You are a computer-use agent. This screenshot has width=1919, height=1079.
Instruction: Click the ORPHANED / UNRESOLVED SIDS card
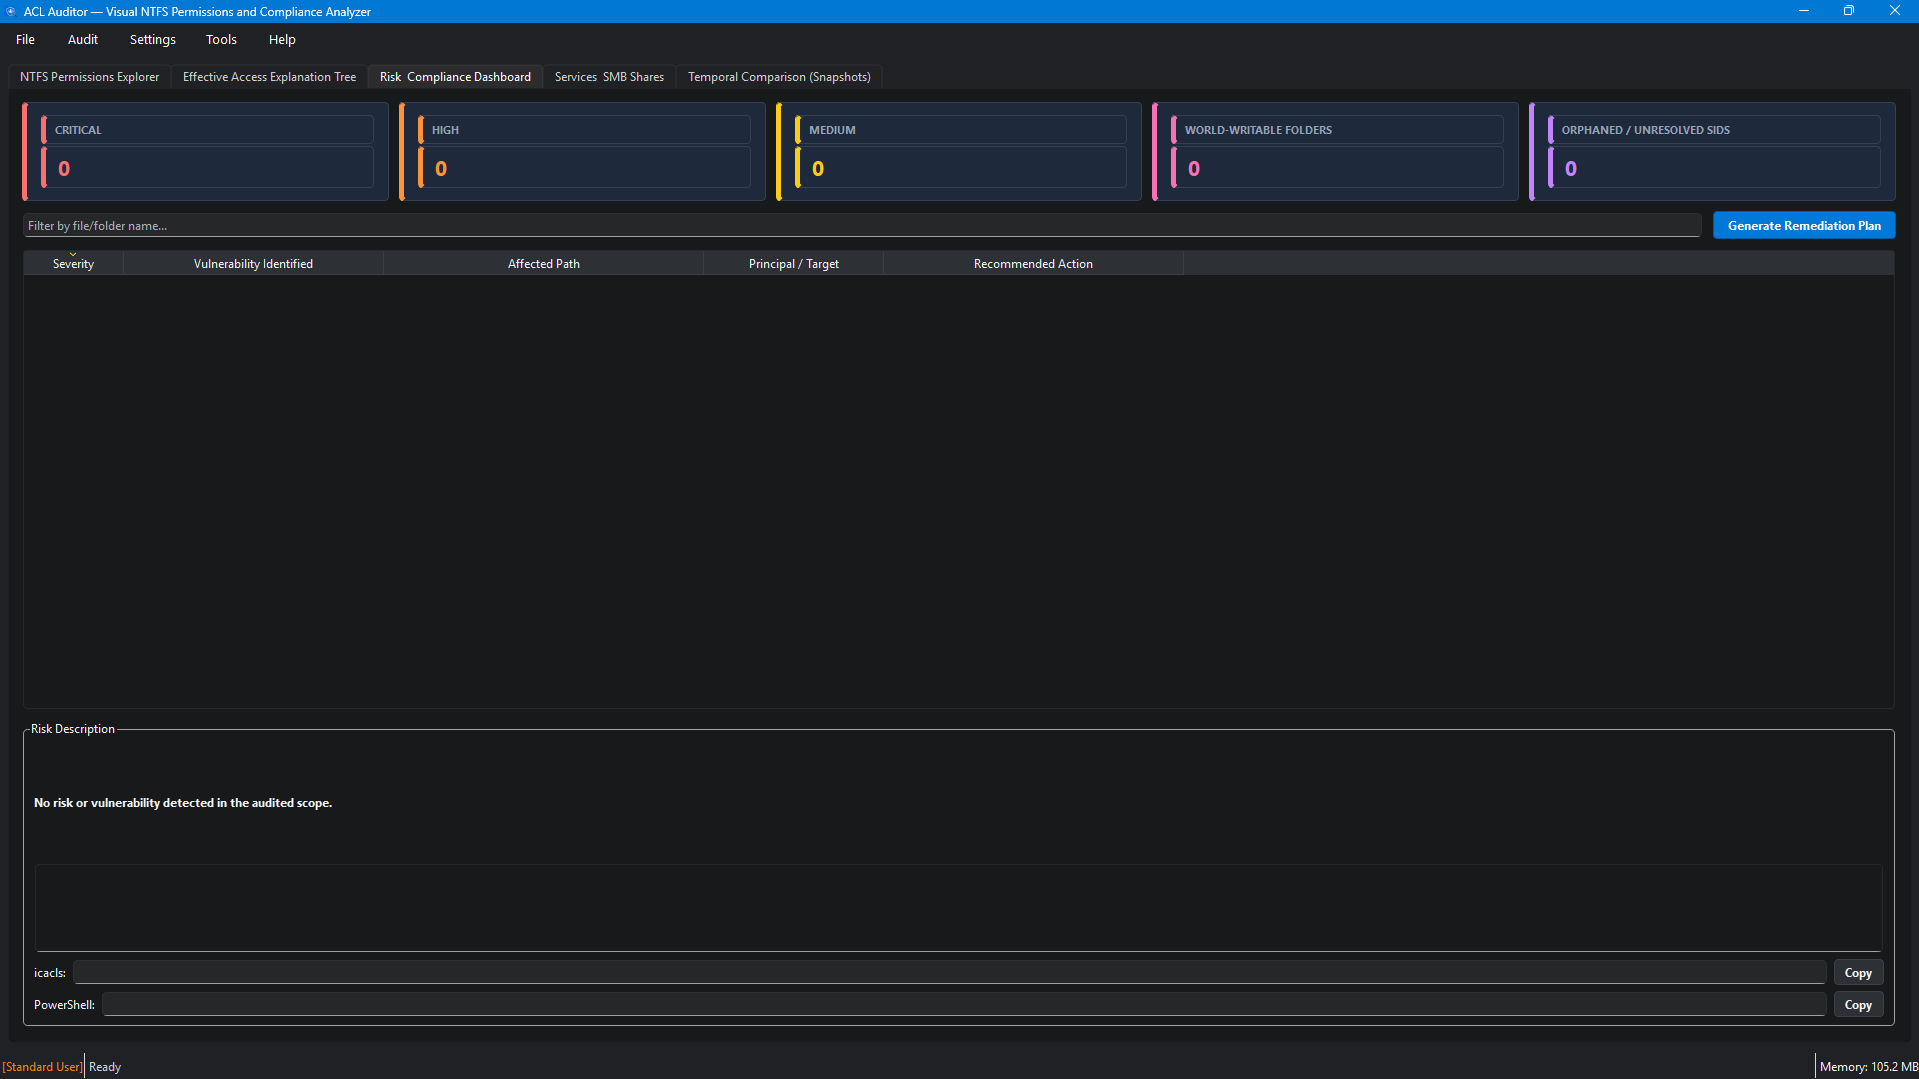point(1713,152)
